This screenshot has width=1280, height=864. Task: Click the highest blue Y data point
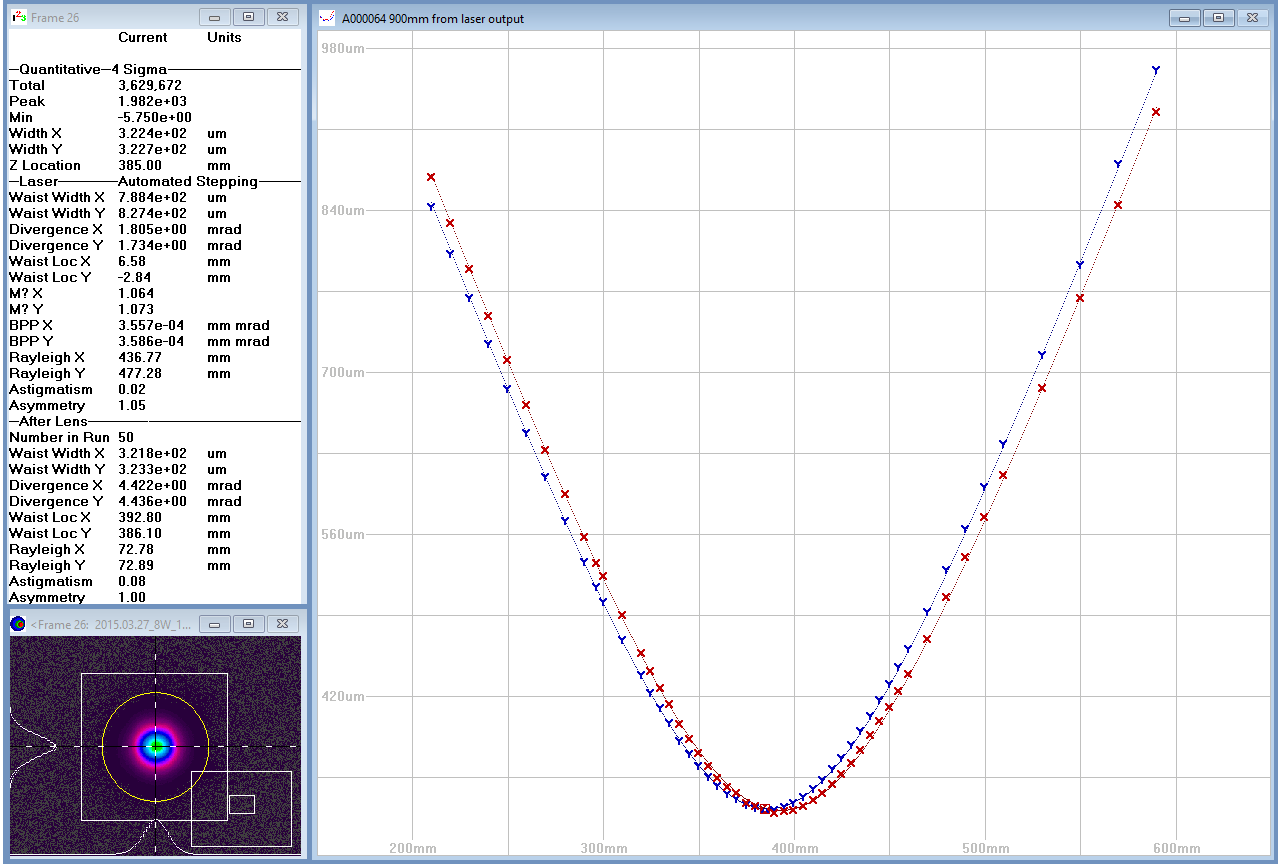[x=1156, y=70]
